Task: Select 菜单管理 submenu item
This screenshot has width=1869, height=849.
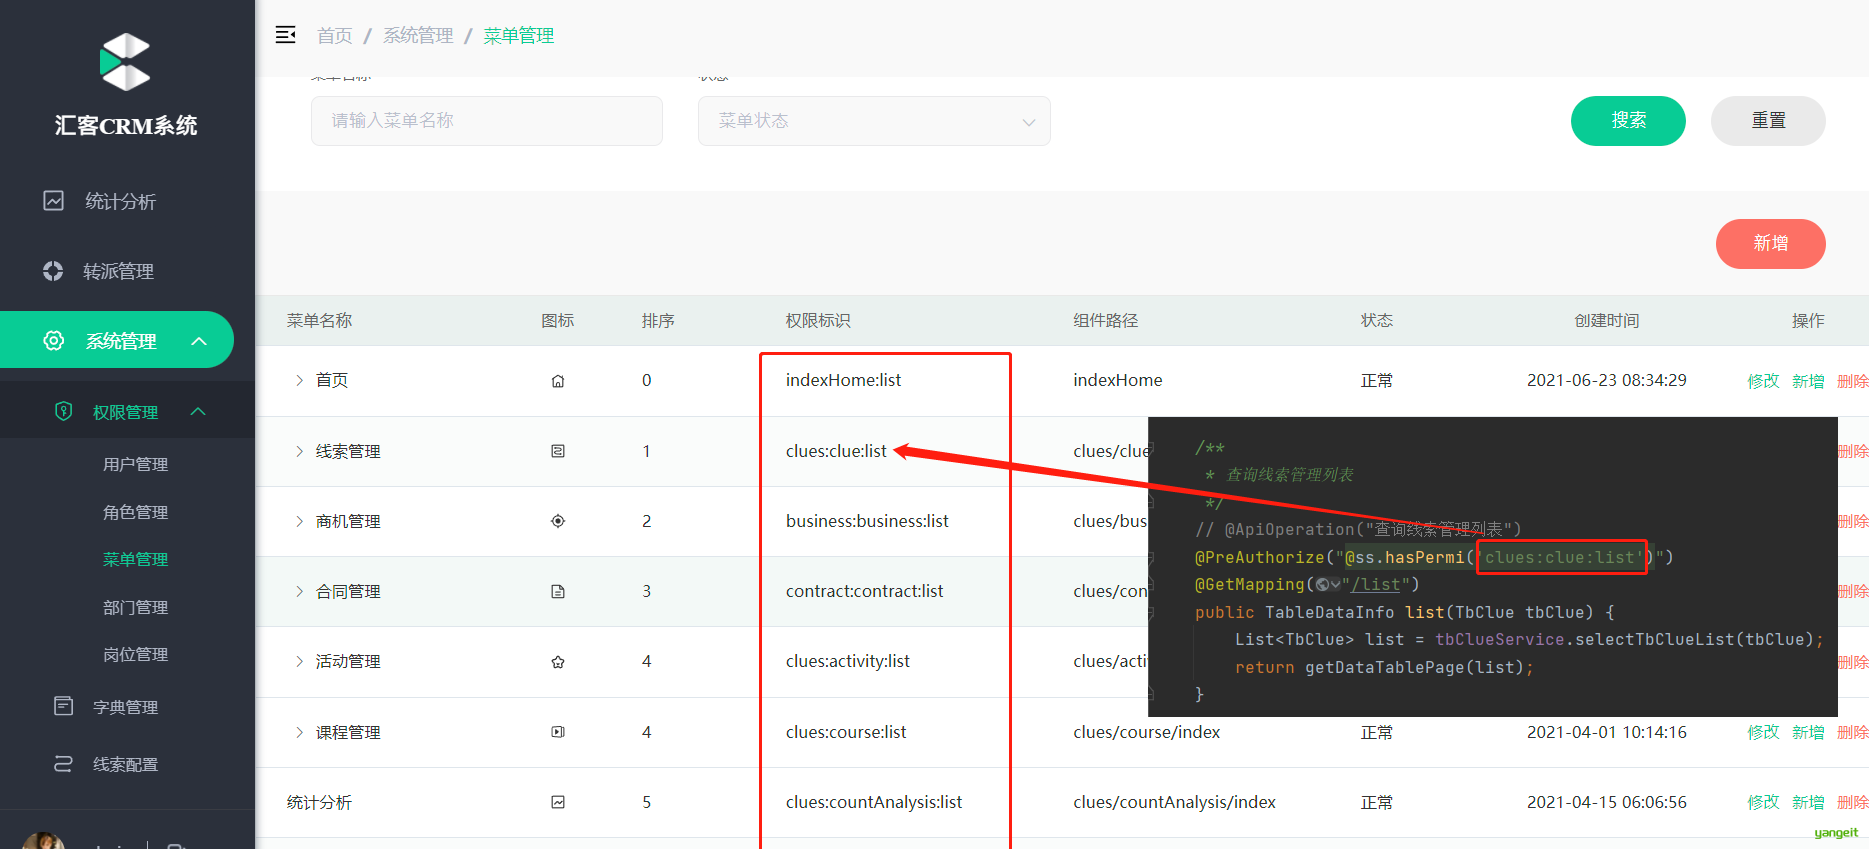Action: coord(135,559)
